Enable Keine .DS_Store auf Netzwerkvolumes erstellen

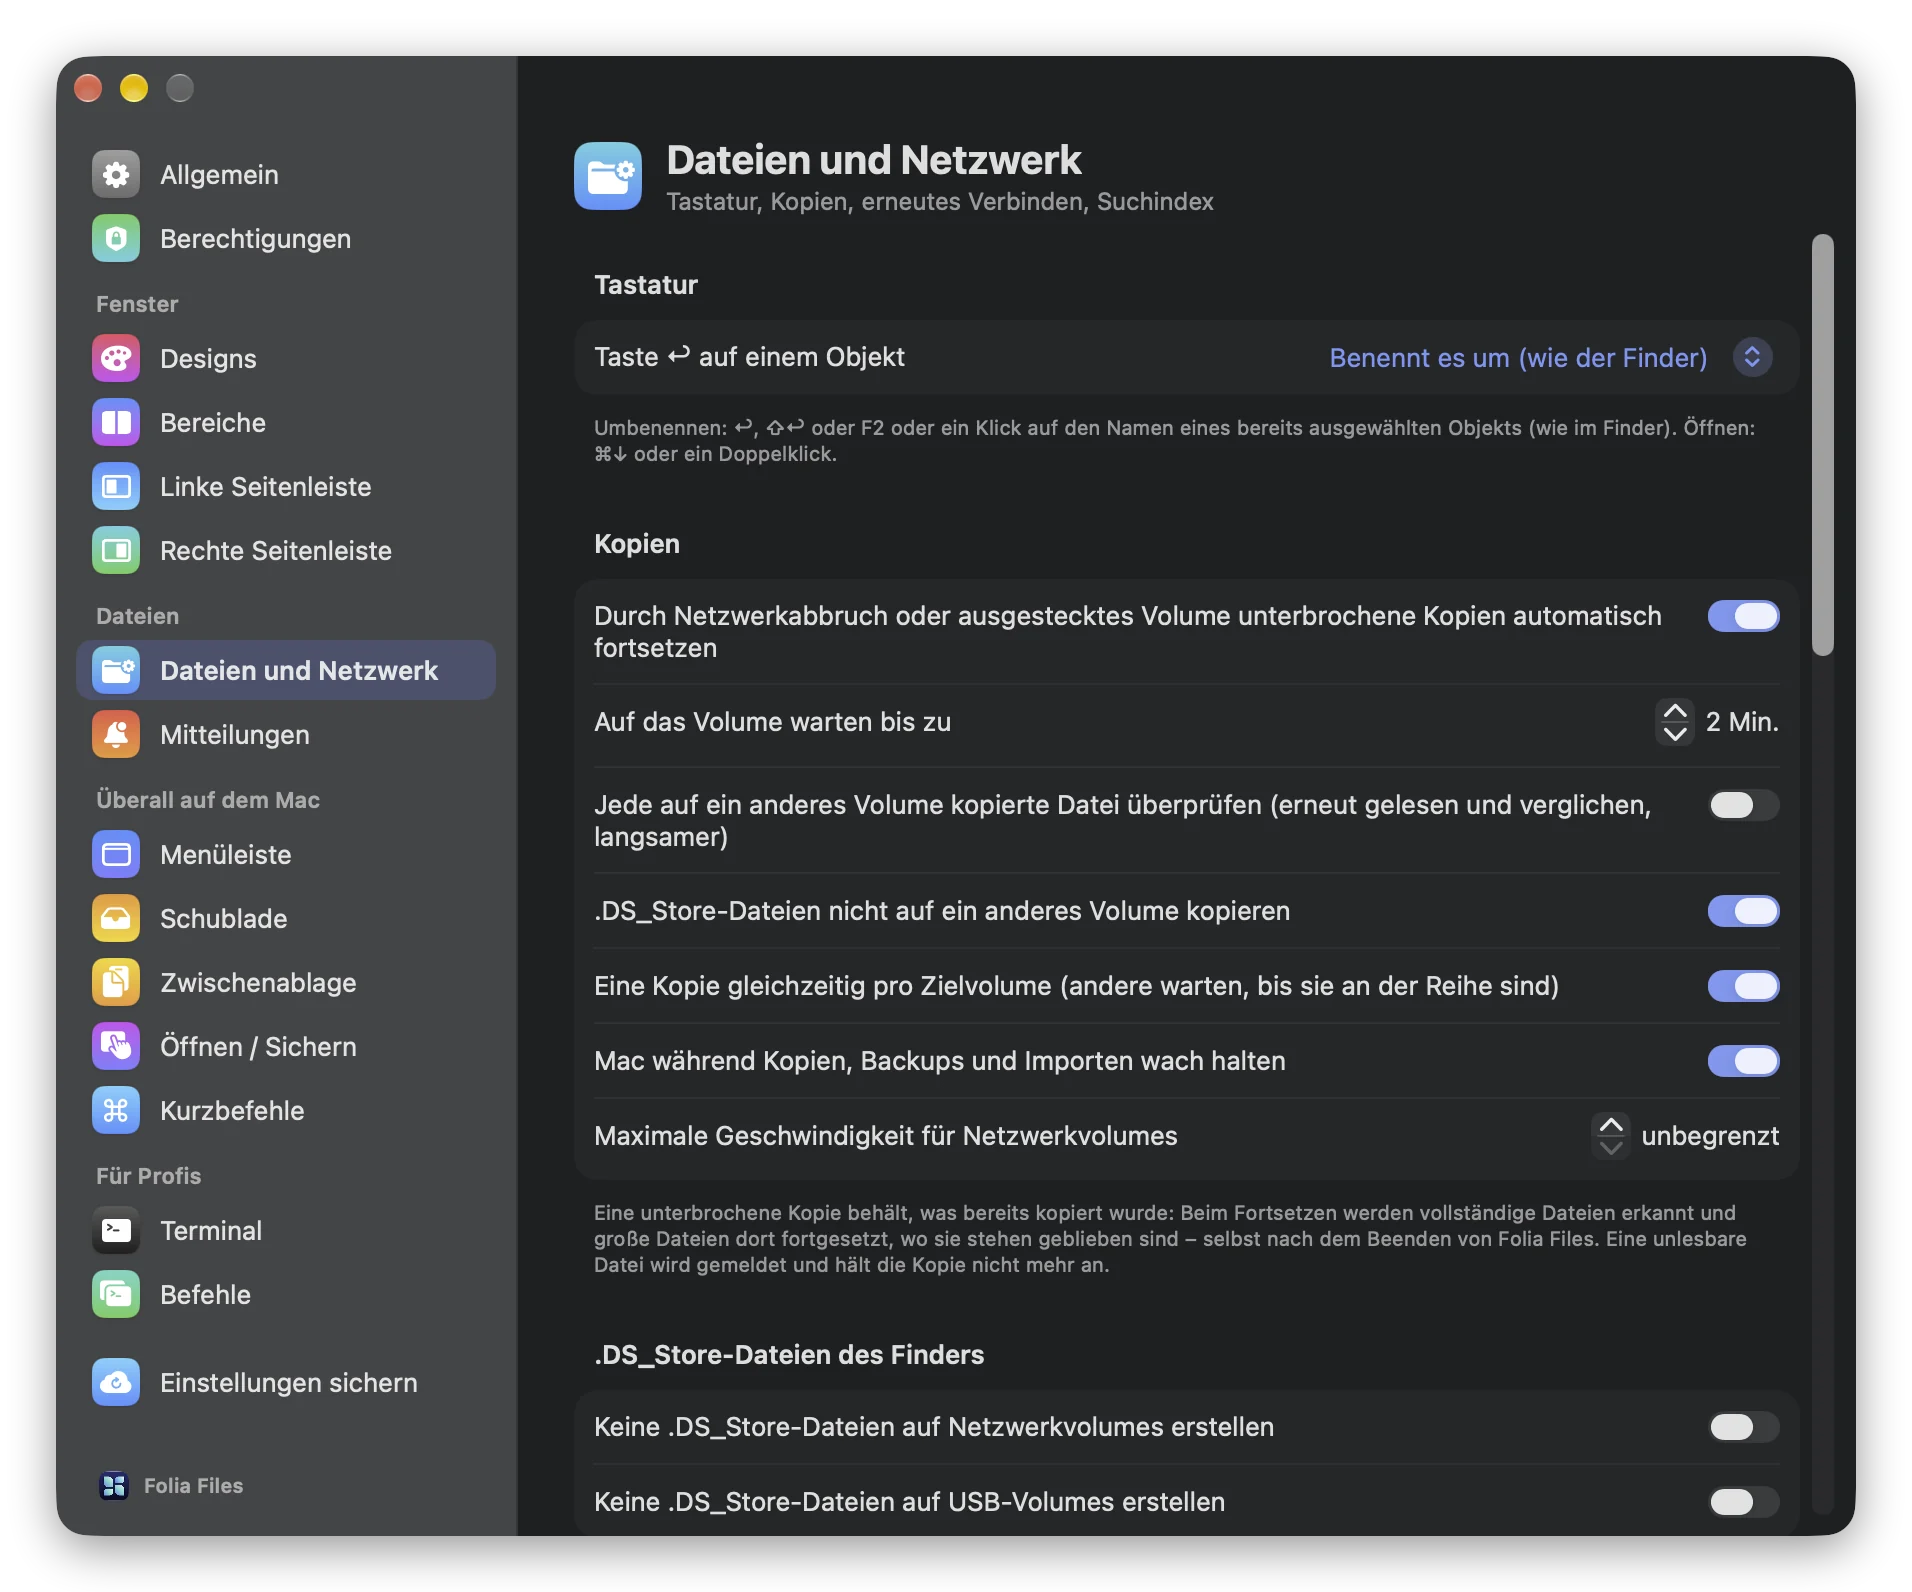coord(1743,1427)
